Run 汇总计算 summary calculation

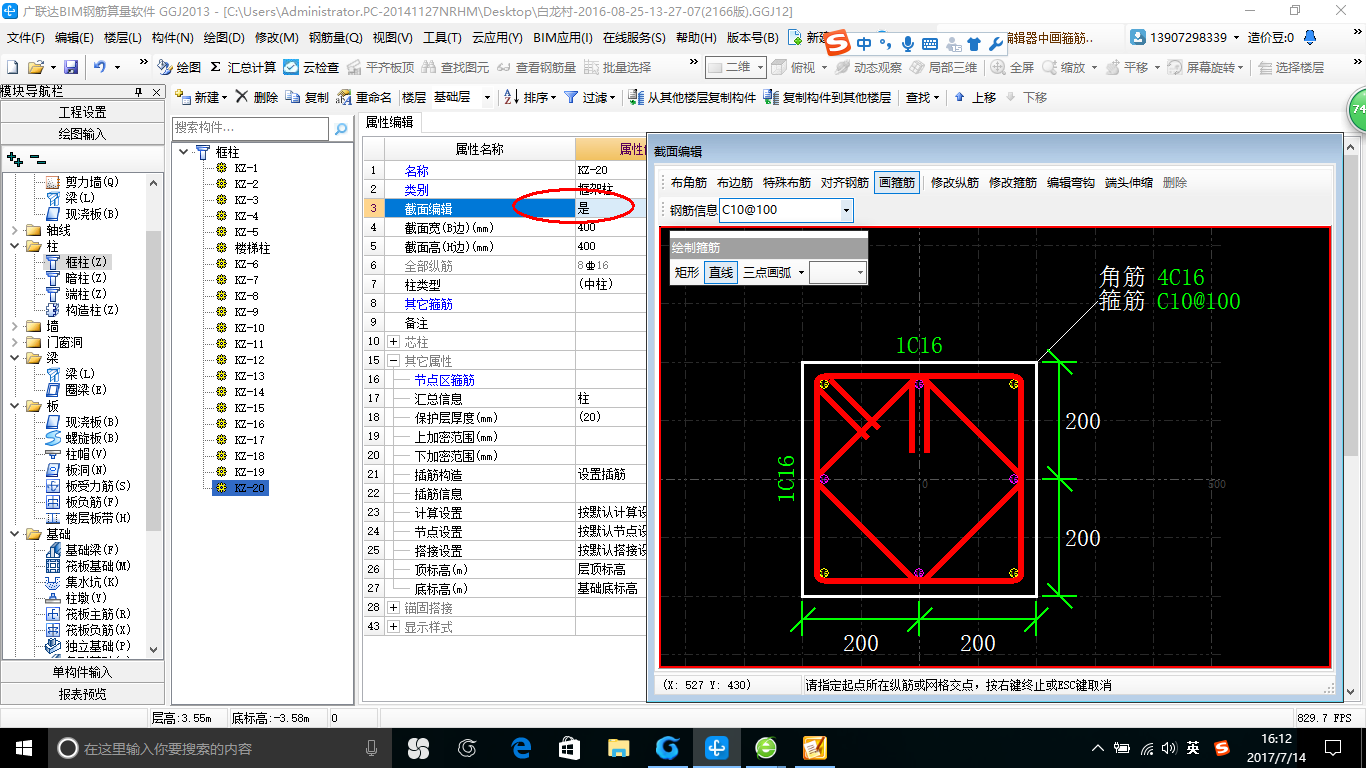coord(243,67)
